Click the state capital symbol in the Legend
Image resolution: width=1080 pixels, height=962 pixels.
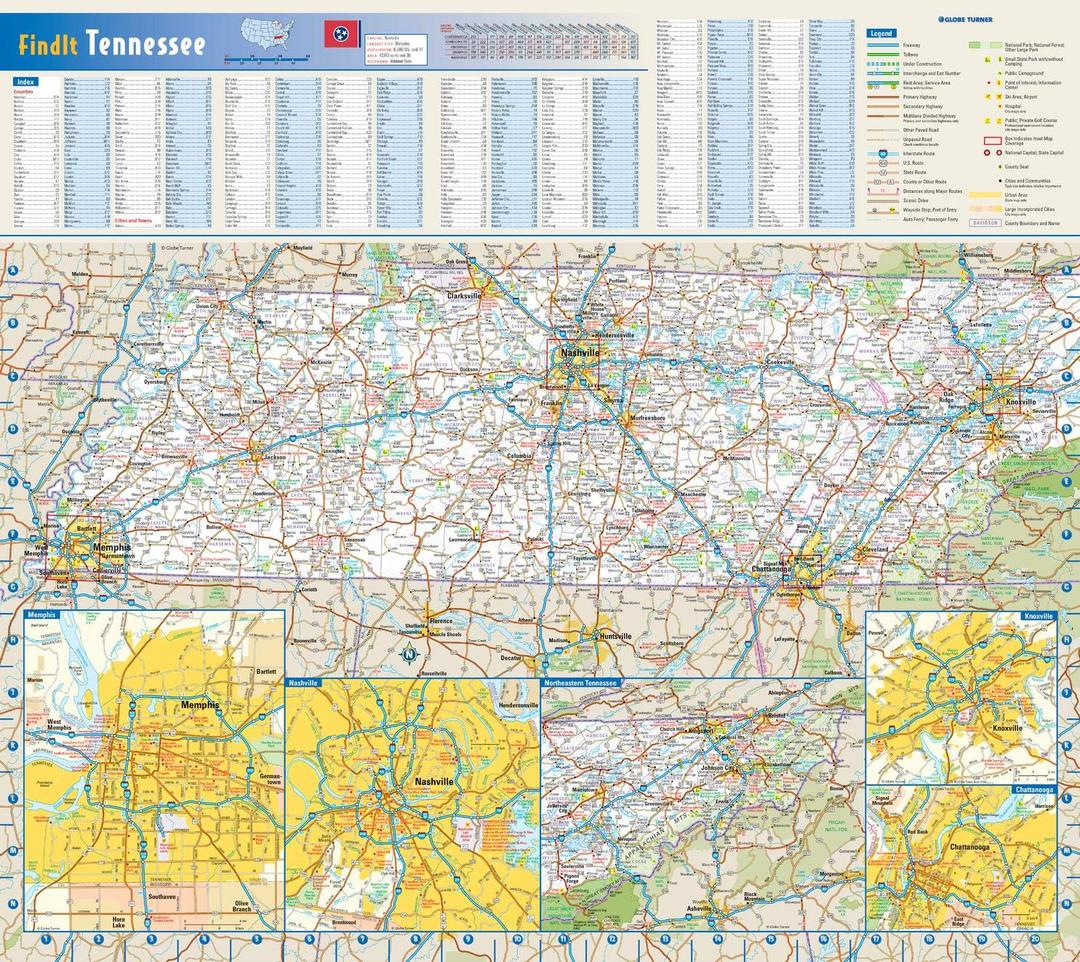pos(999,152)
